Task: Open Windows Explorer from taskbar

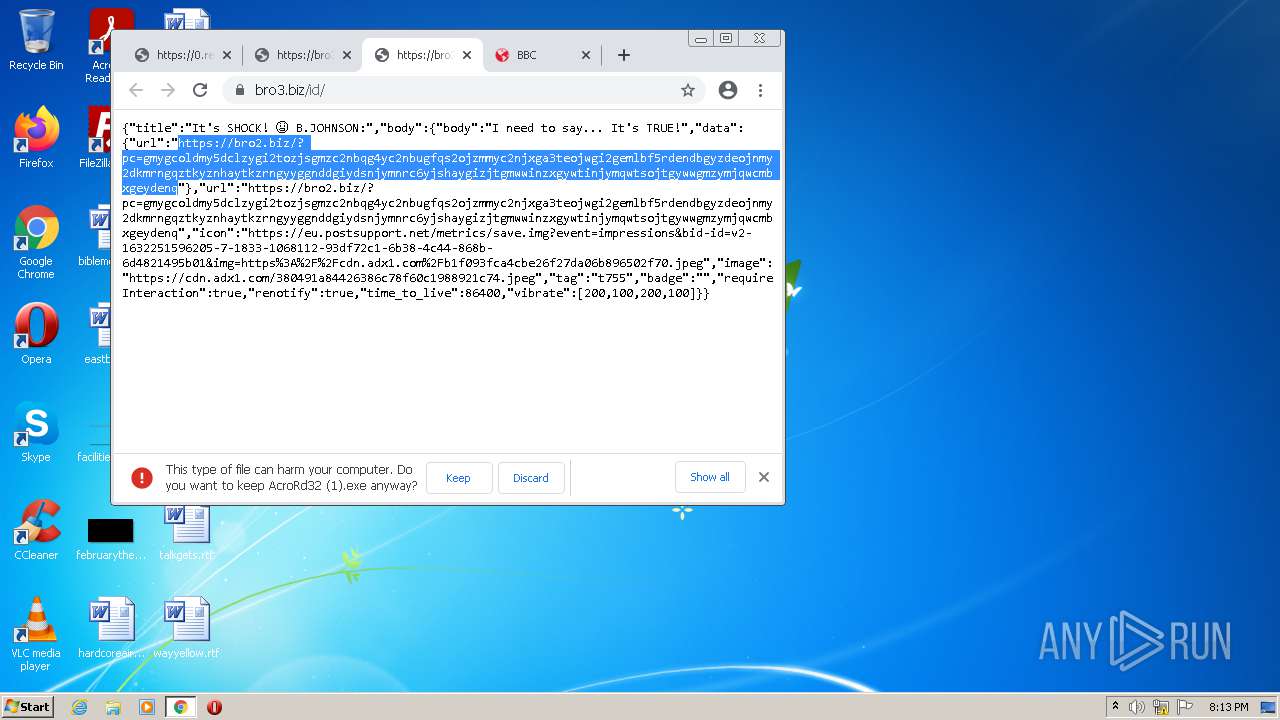Action: (113, 707)
